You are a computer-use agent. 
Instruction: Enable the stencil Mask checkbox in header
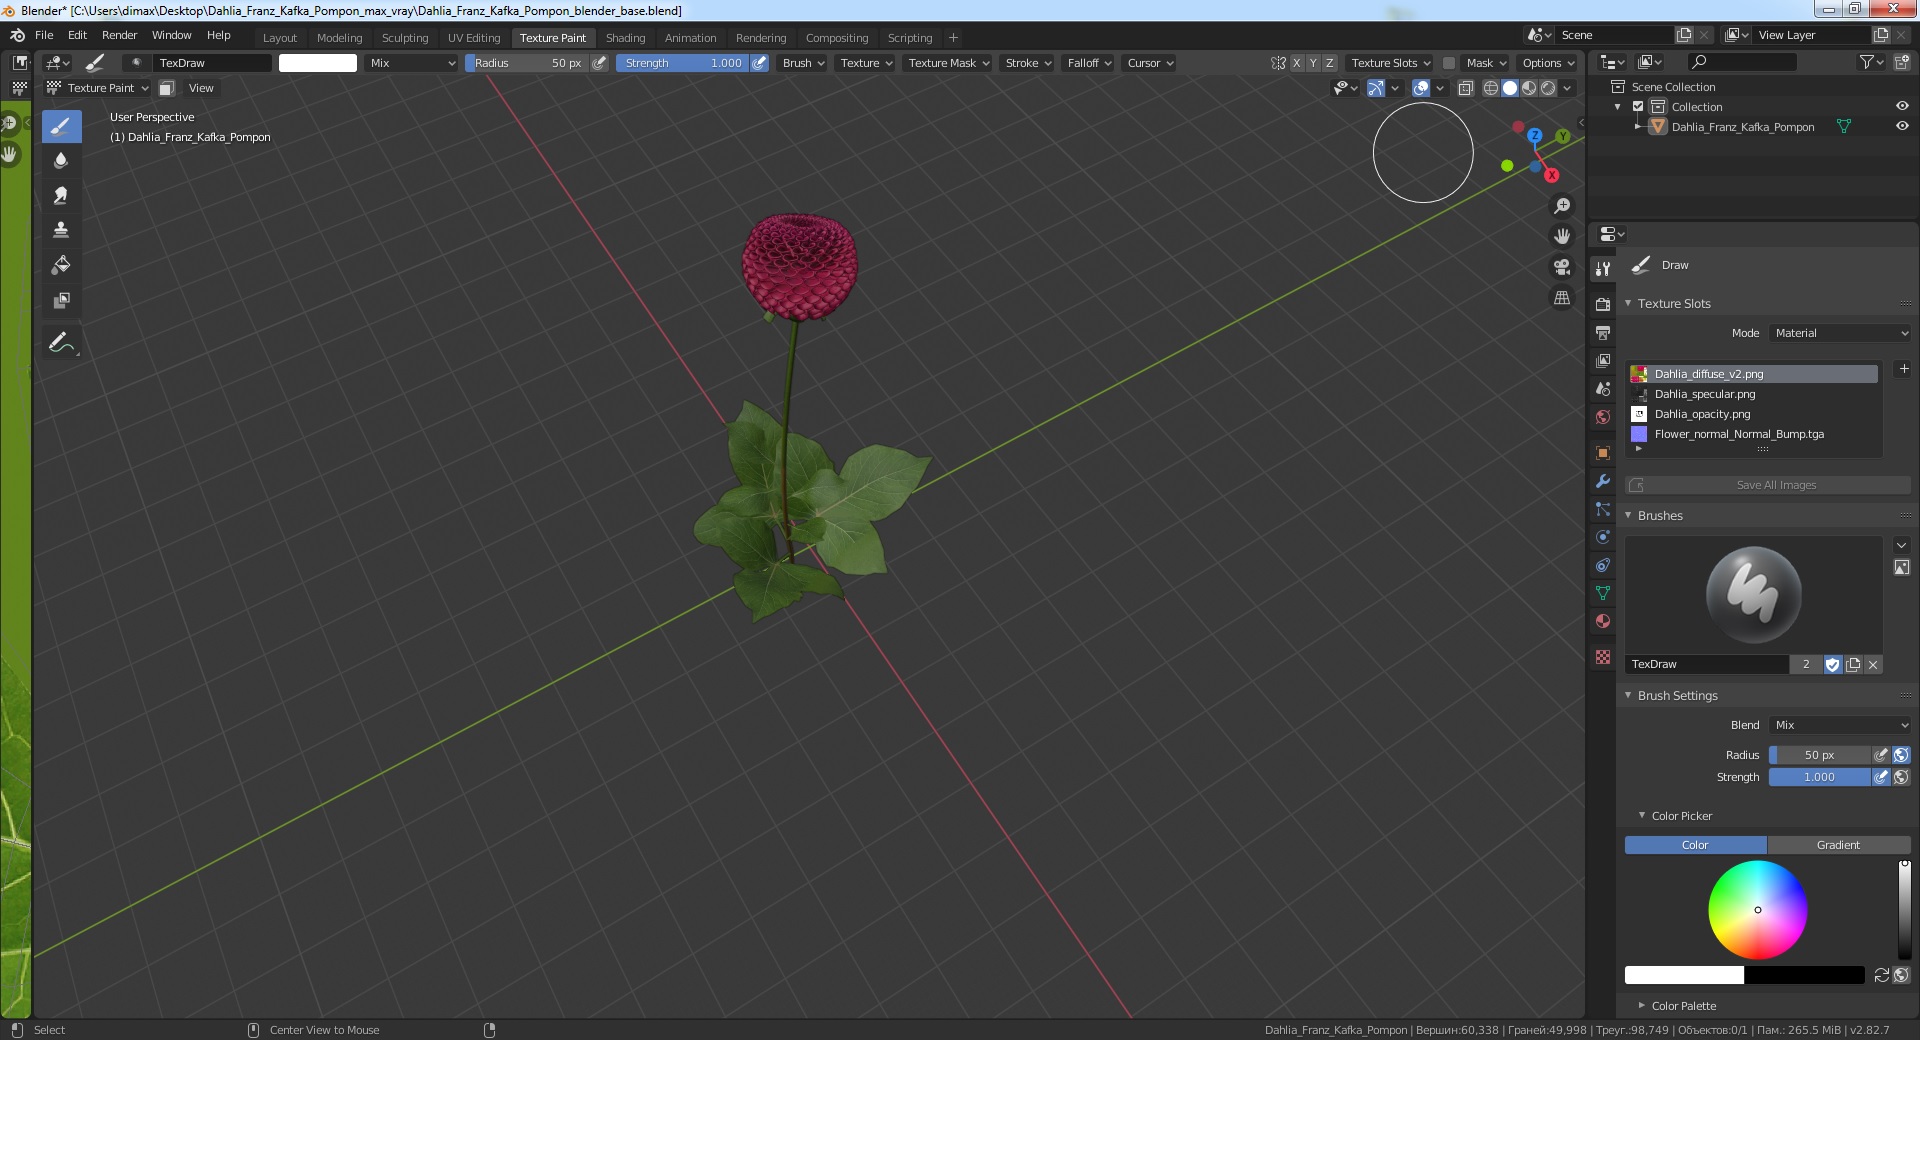[x=1448, y=63]
